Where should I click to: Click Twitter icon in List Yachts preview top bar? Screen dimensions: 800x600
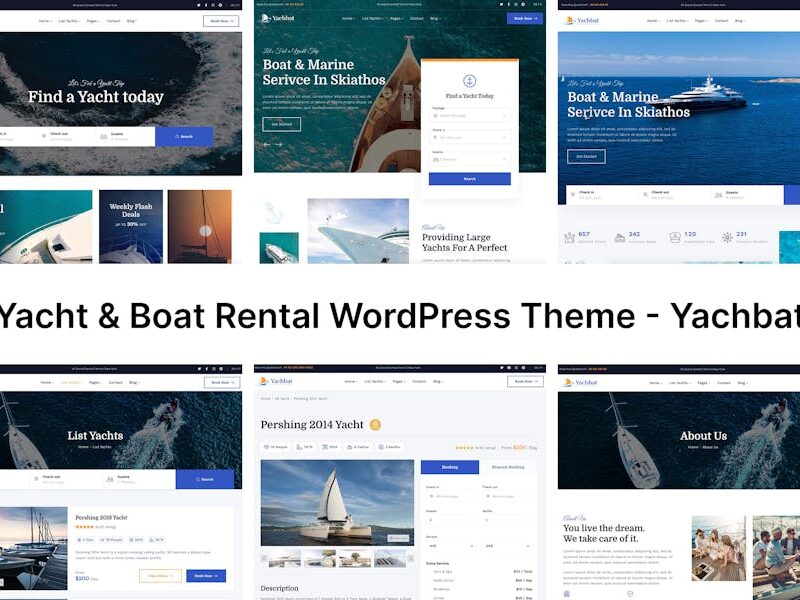[x=199, y=368]
